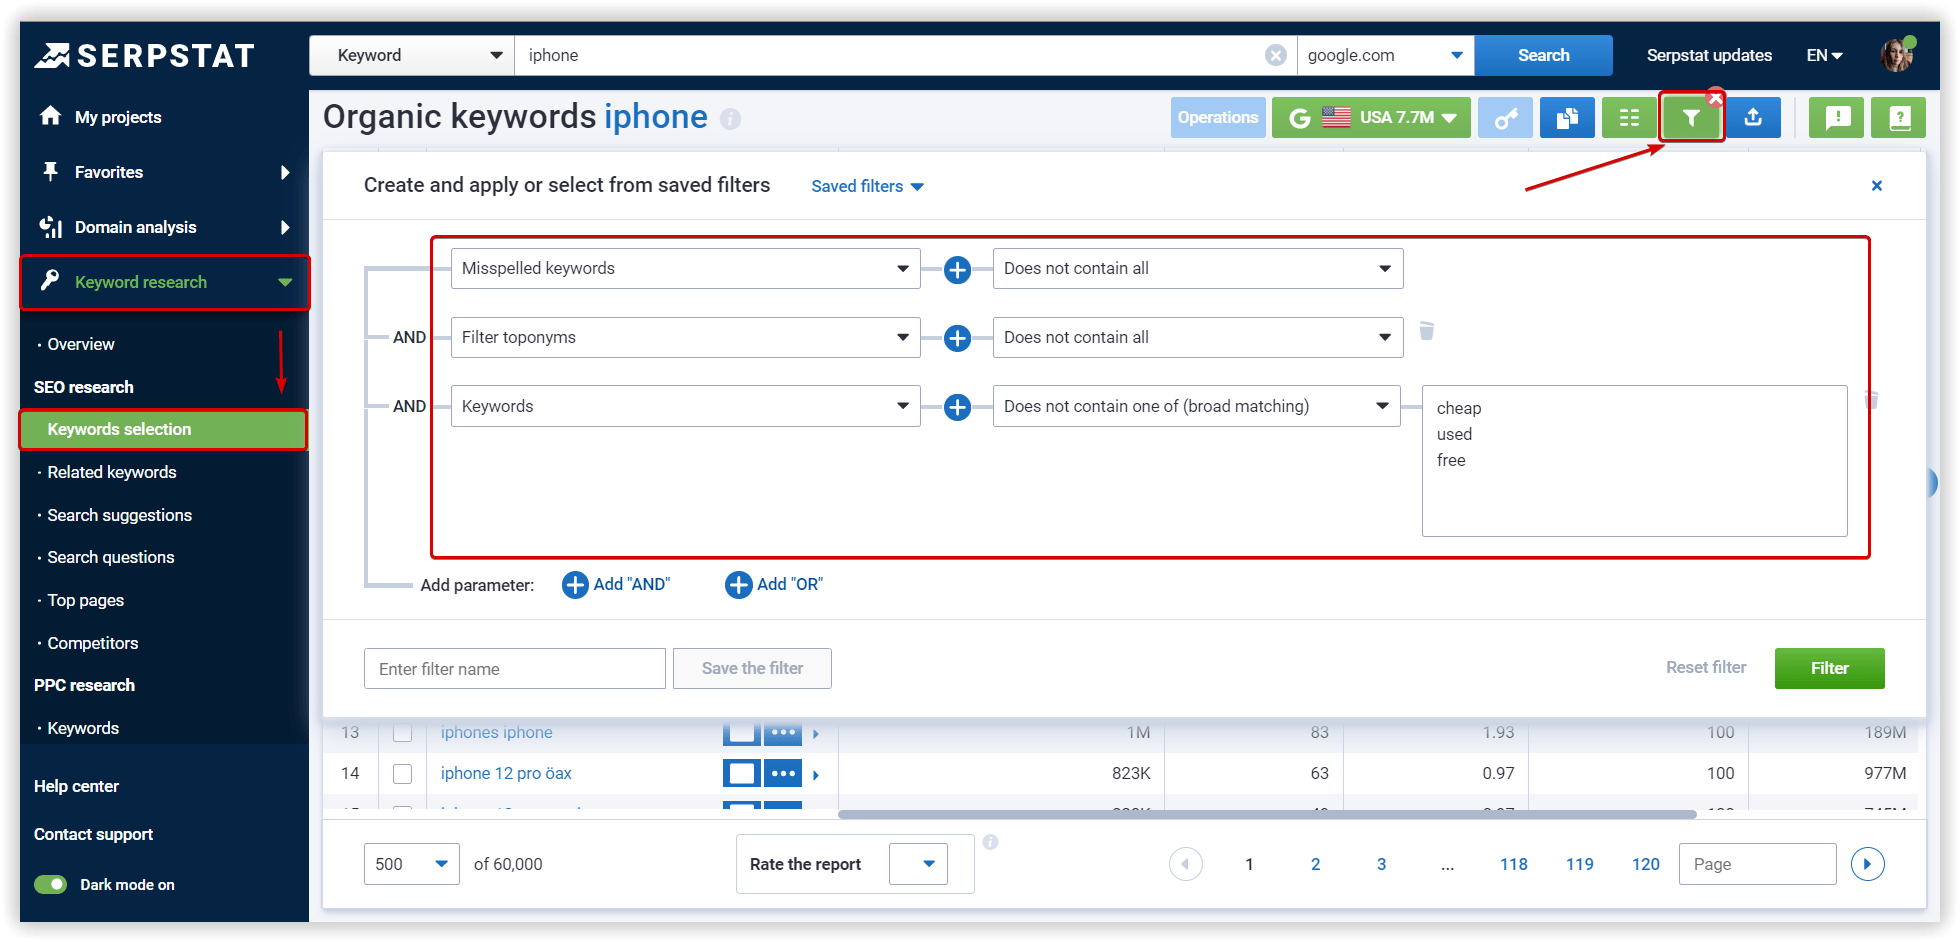
Task: Click info icon near Rate the report
Action: [990, 842]
